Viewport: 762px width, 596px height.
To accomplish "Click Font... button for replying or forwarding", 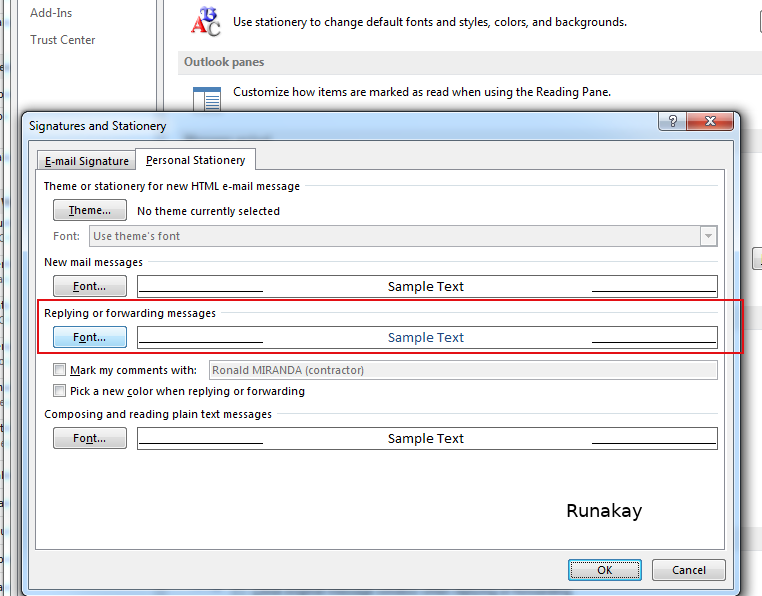I will [x=90, y=337].
